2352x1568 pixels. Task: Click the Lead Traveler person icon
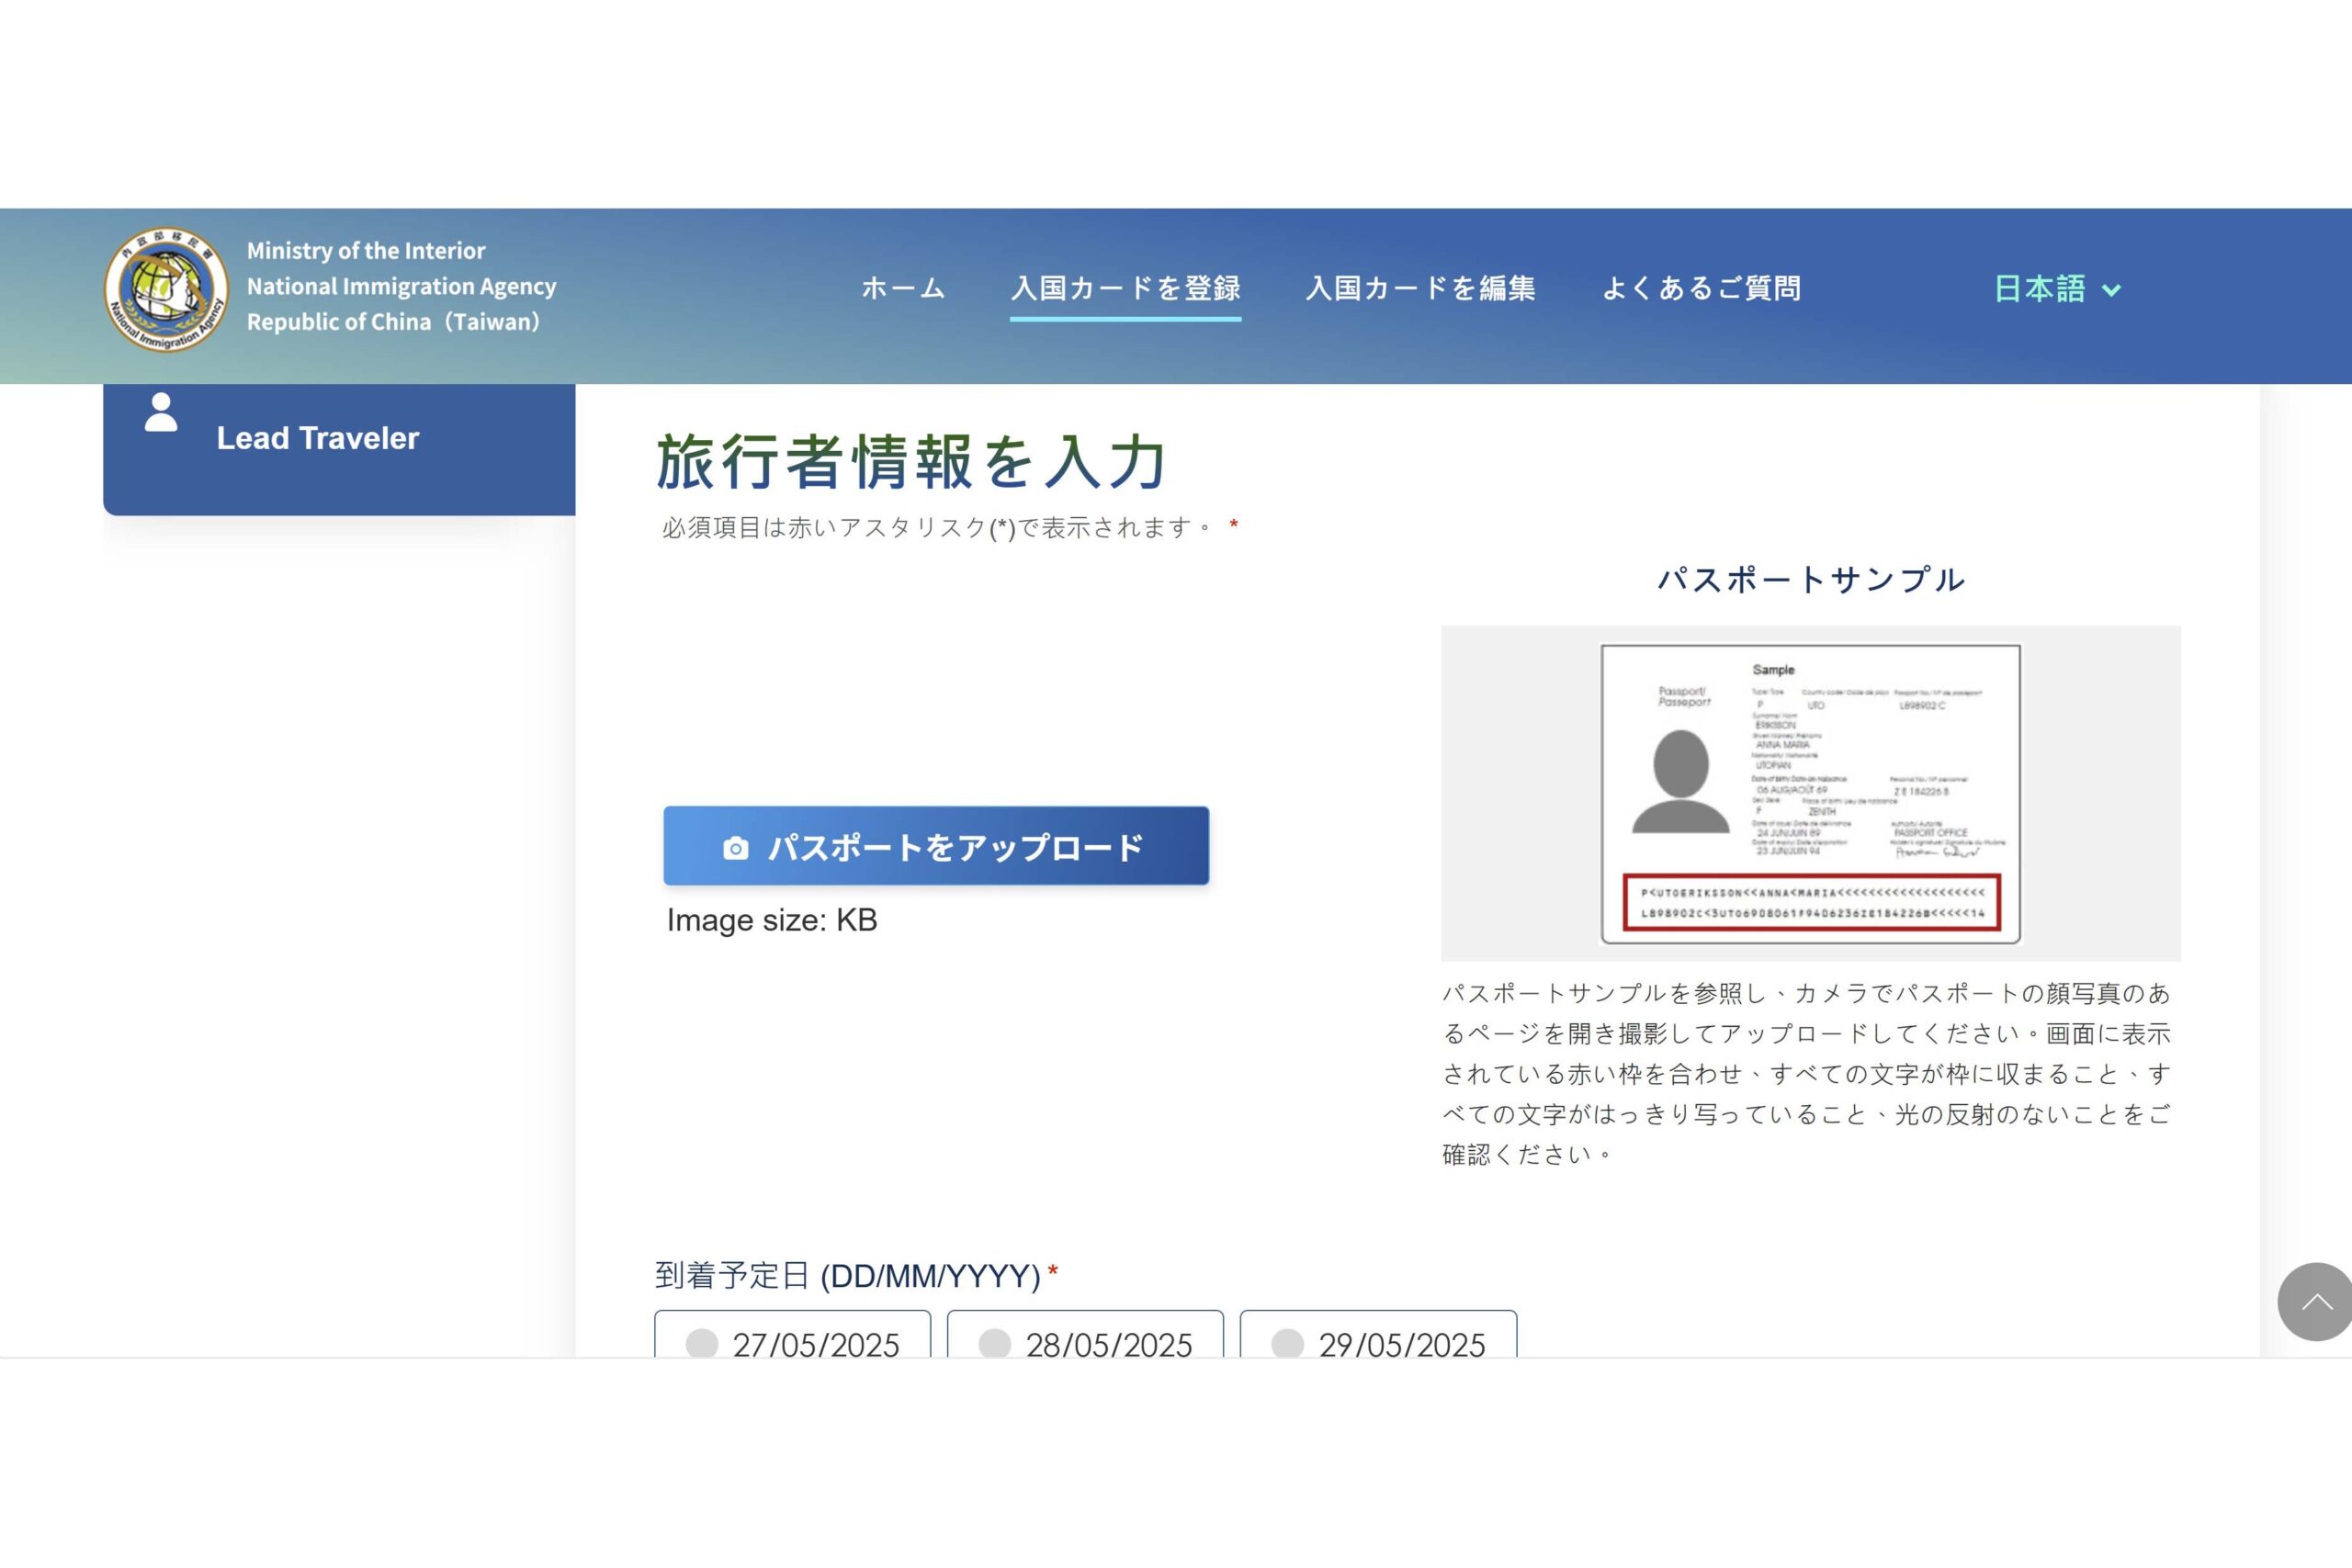coord(161,412)
